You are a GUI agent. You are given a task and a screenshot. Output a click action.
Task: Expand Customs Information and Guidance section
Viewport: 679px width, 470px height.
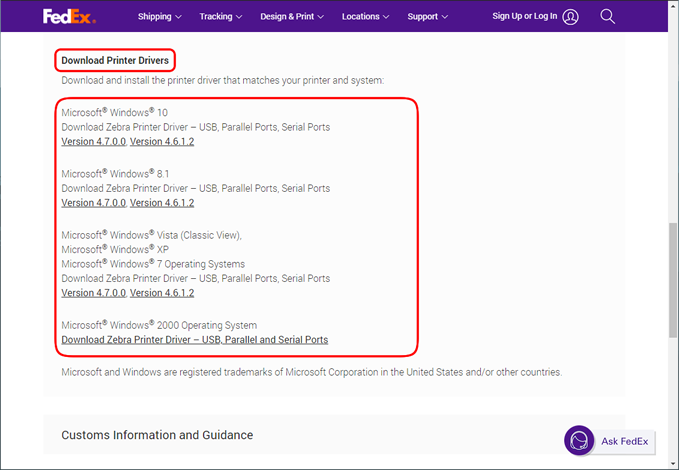(157, 435)
